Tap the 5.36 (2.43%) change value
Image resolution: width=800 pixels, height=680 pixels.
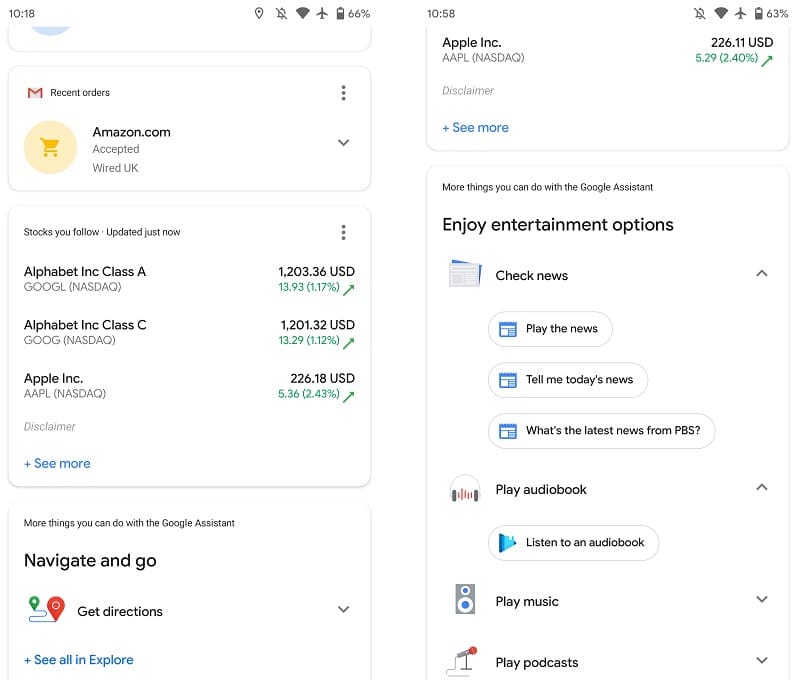[x=309, y=394]
